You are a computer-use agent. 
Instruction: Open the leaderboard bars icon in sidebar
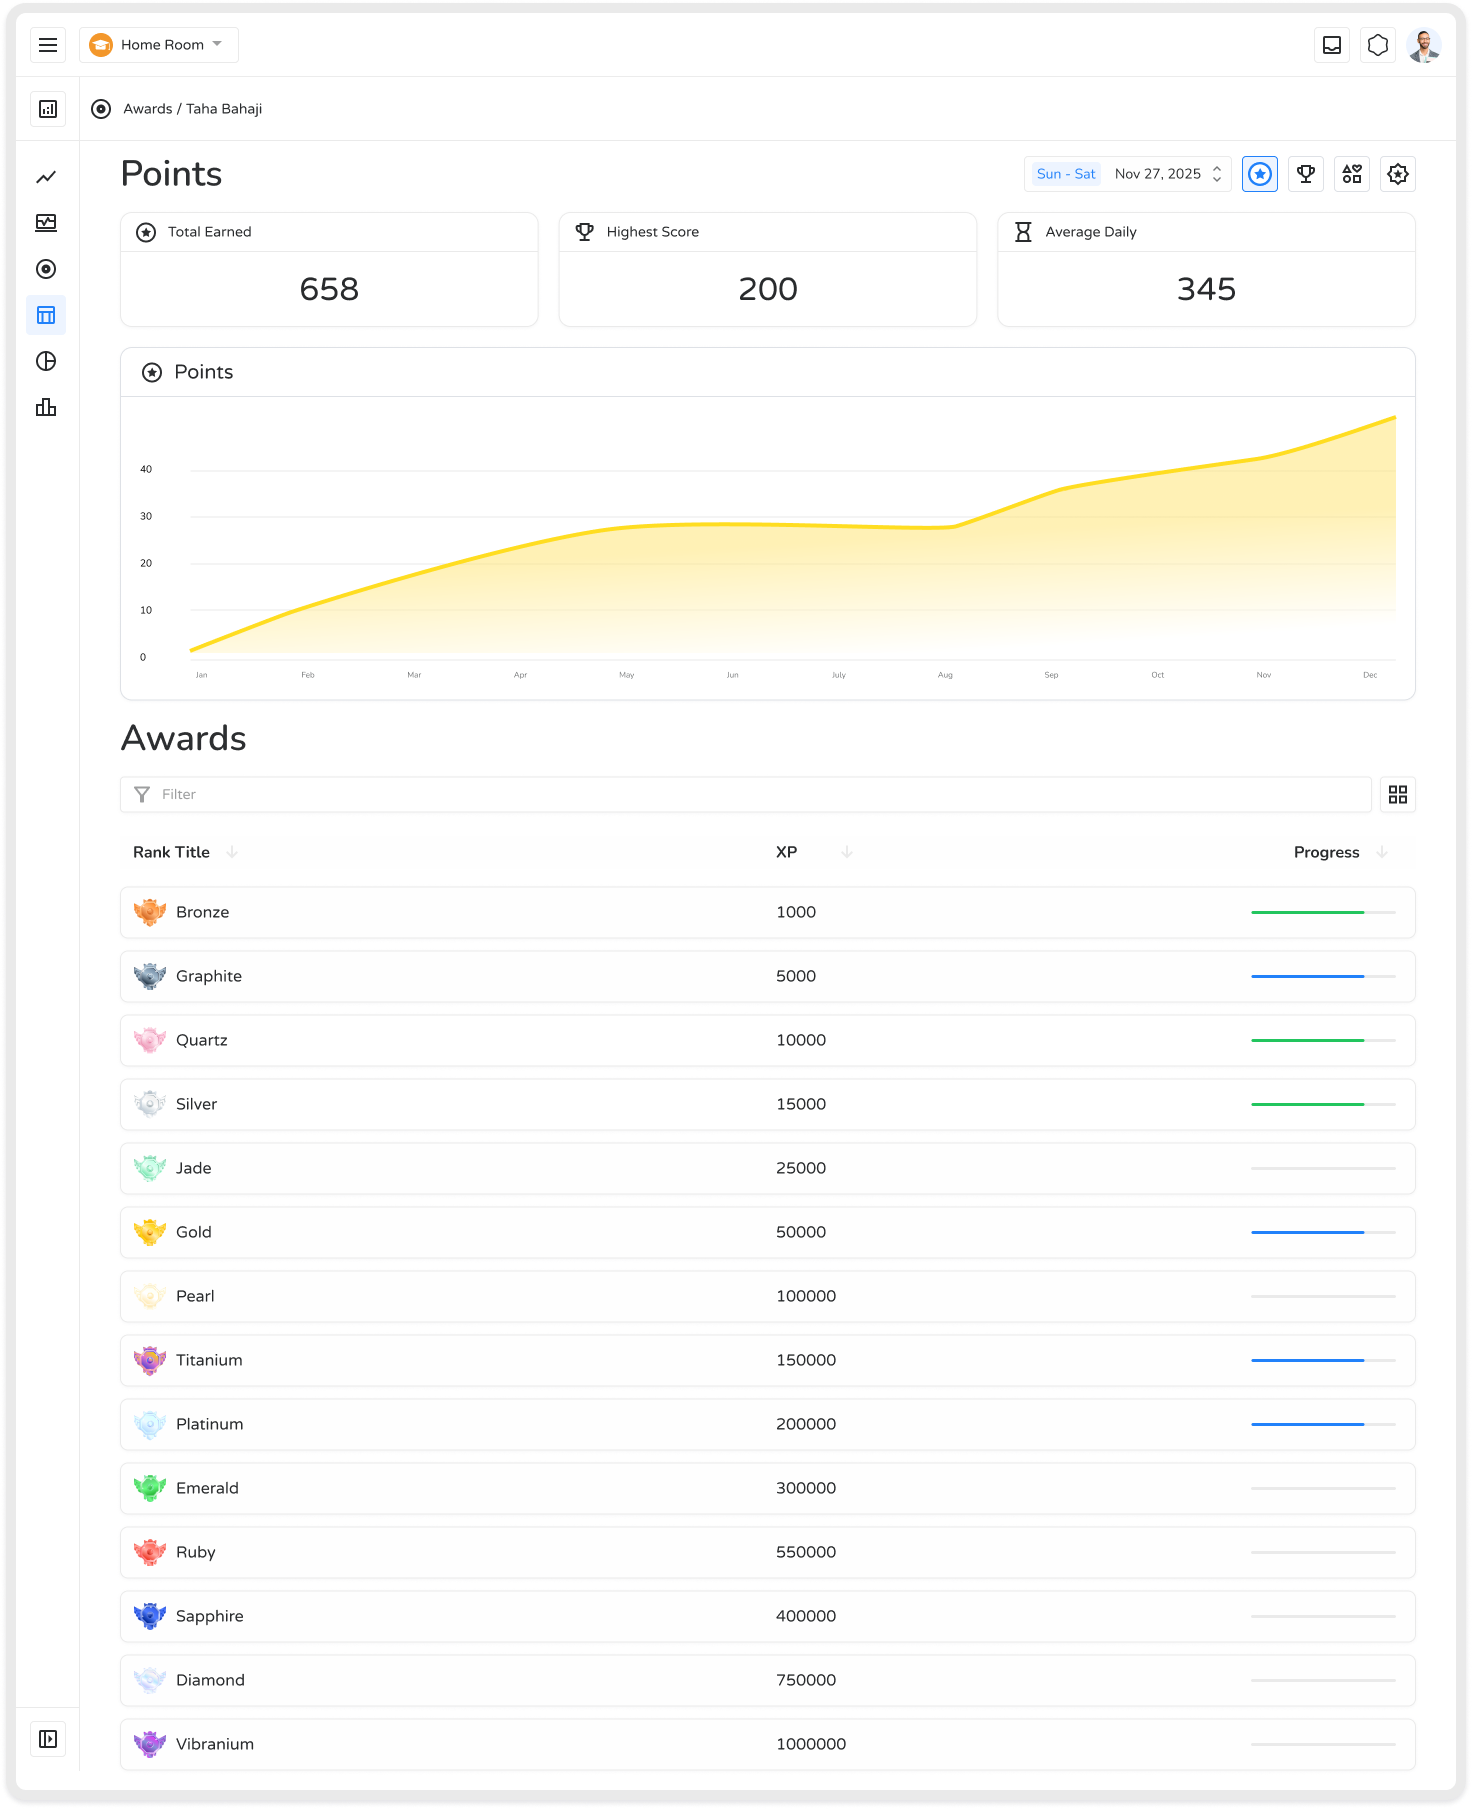(x=46, y=407)
